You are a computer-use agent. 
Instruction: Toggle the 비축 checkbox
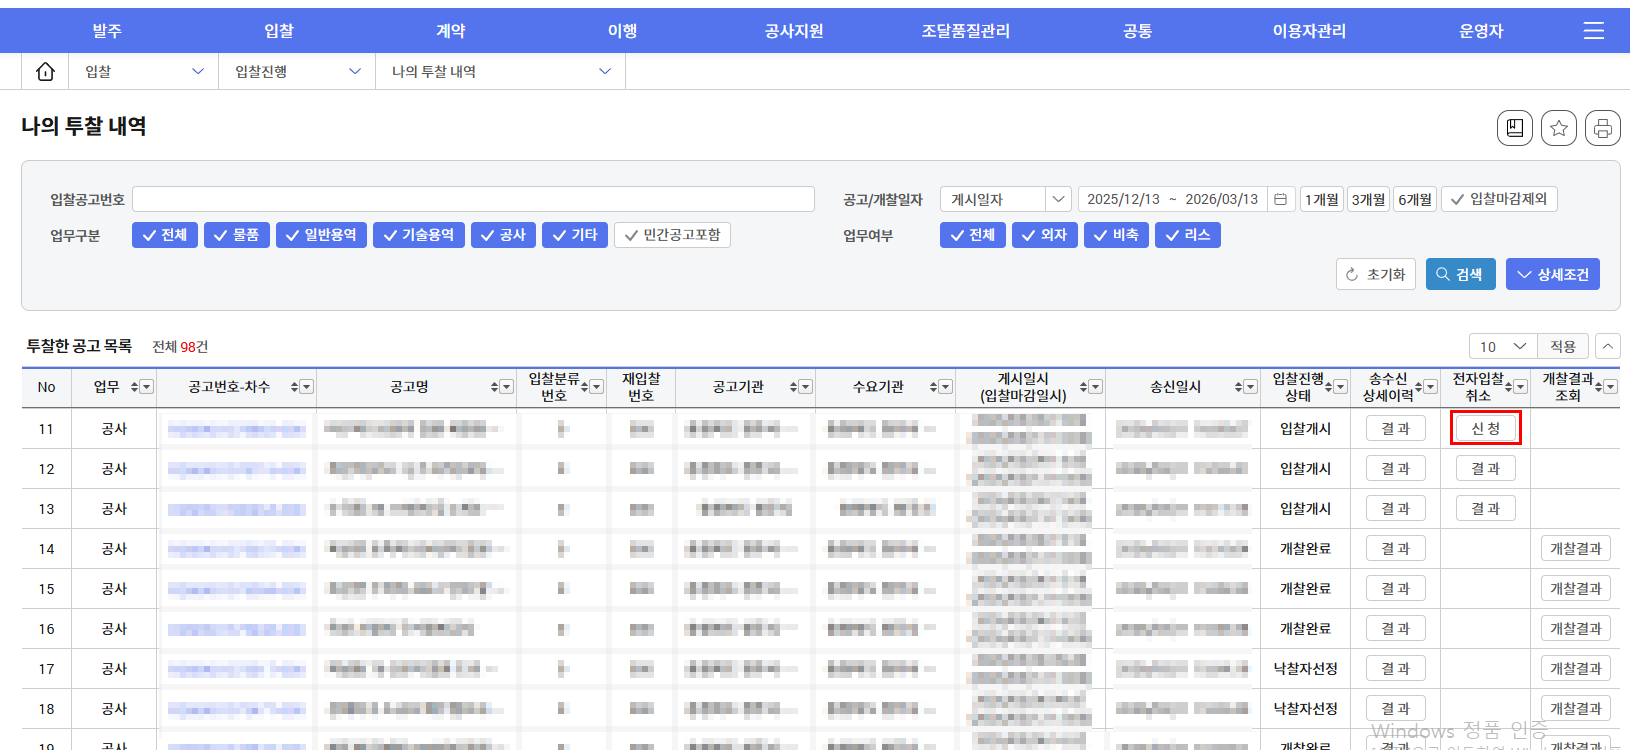(1116, 235)
